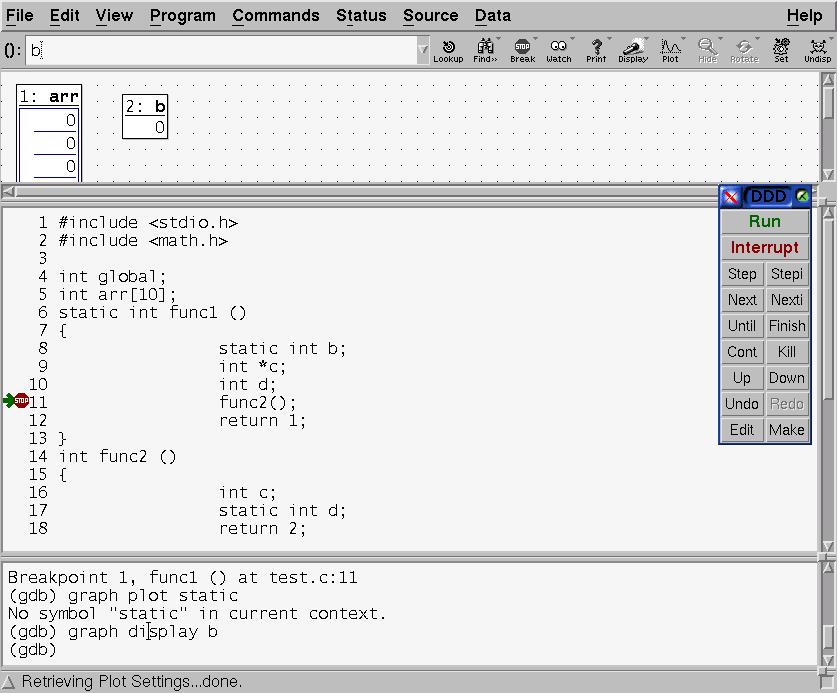Click the Find toolbar icon

pyautogui.click(x=485, y=51)
